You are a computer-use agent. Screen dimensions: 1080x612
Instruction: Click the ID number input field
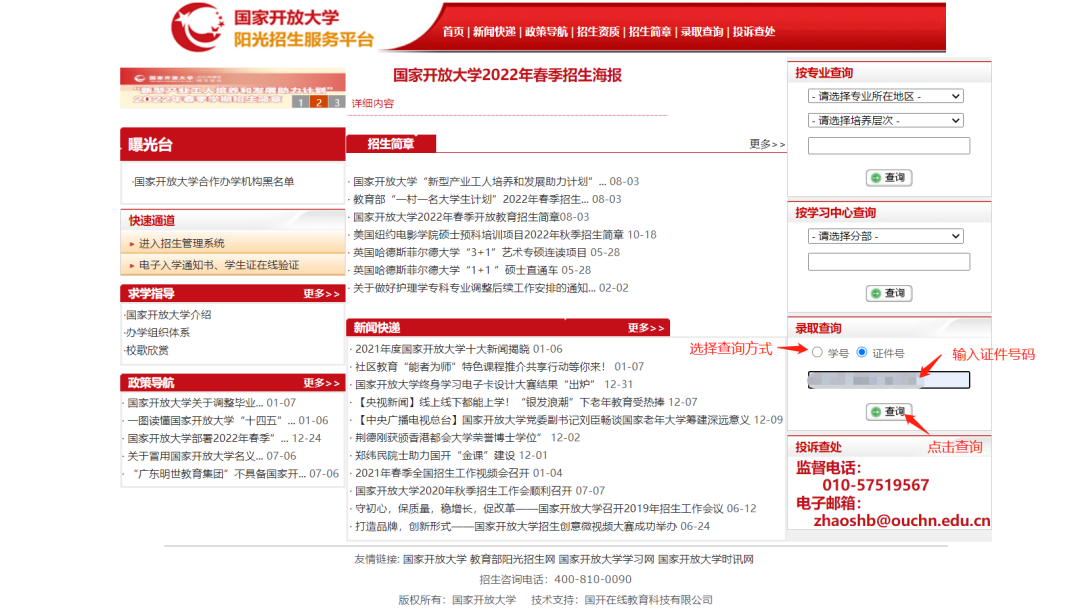(x=889, y=380)
